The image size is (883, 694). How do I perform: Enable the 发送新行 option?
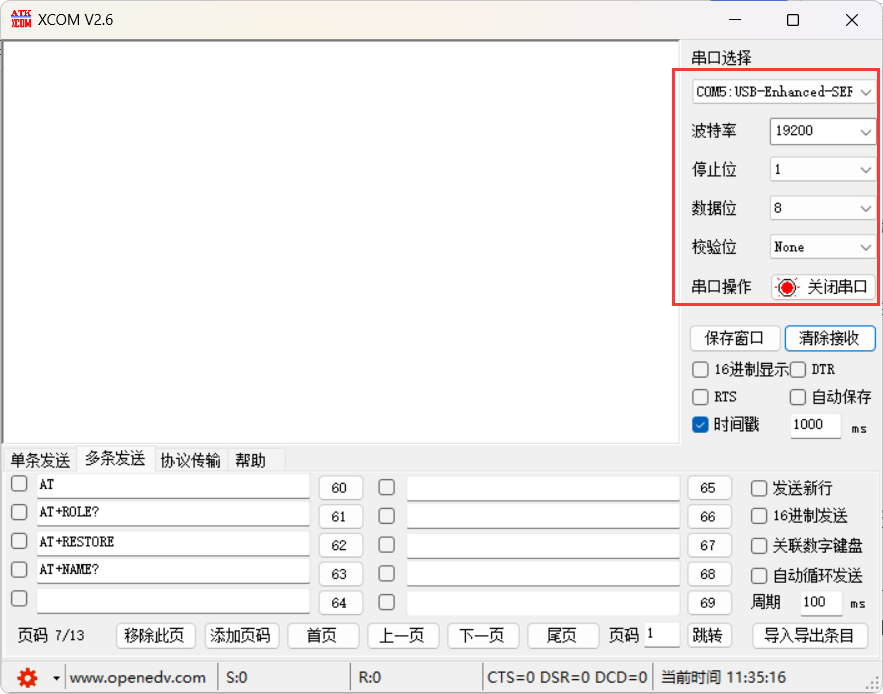click(758, 488)
